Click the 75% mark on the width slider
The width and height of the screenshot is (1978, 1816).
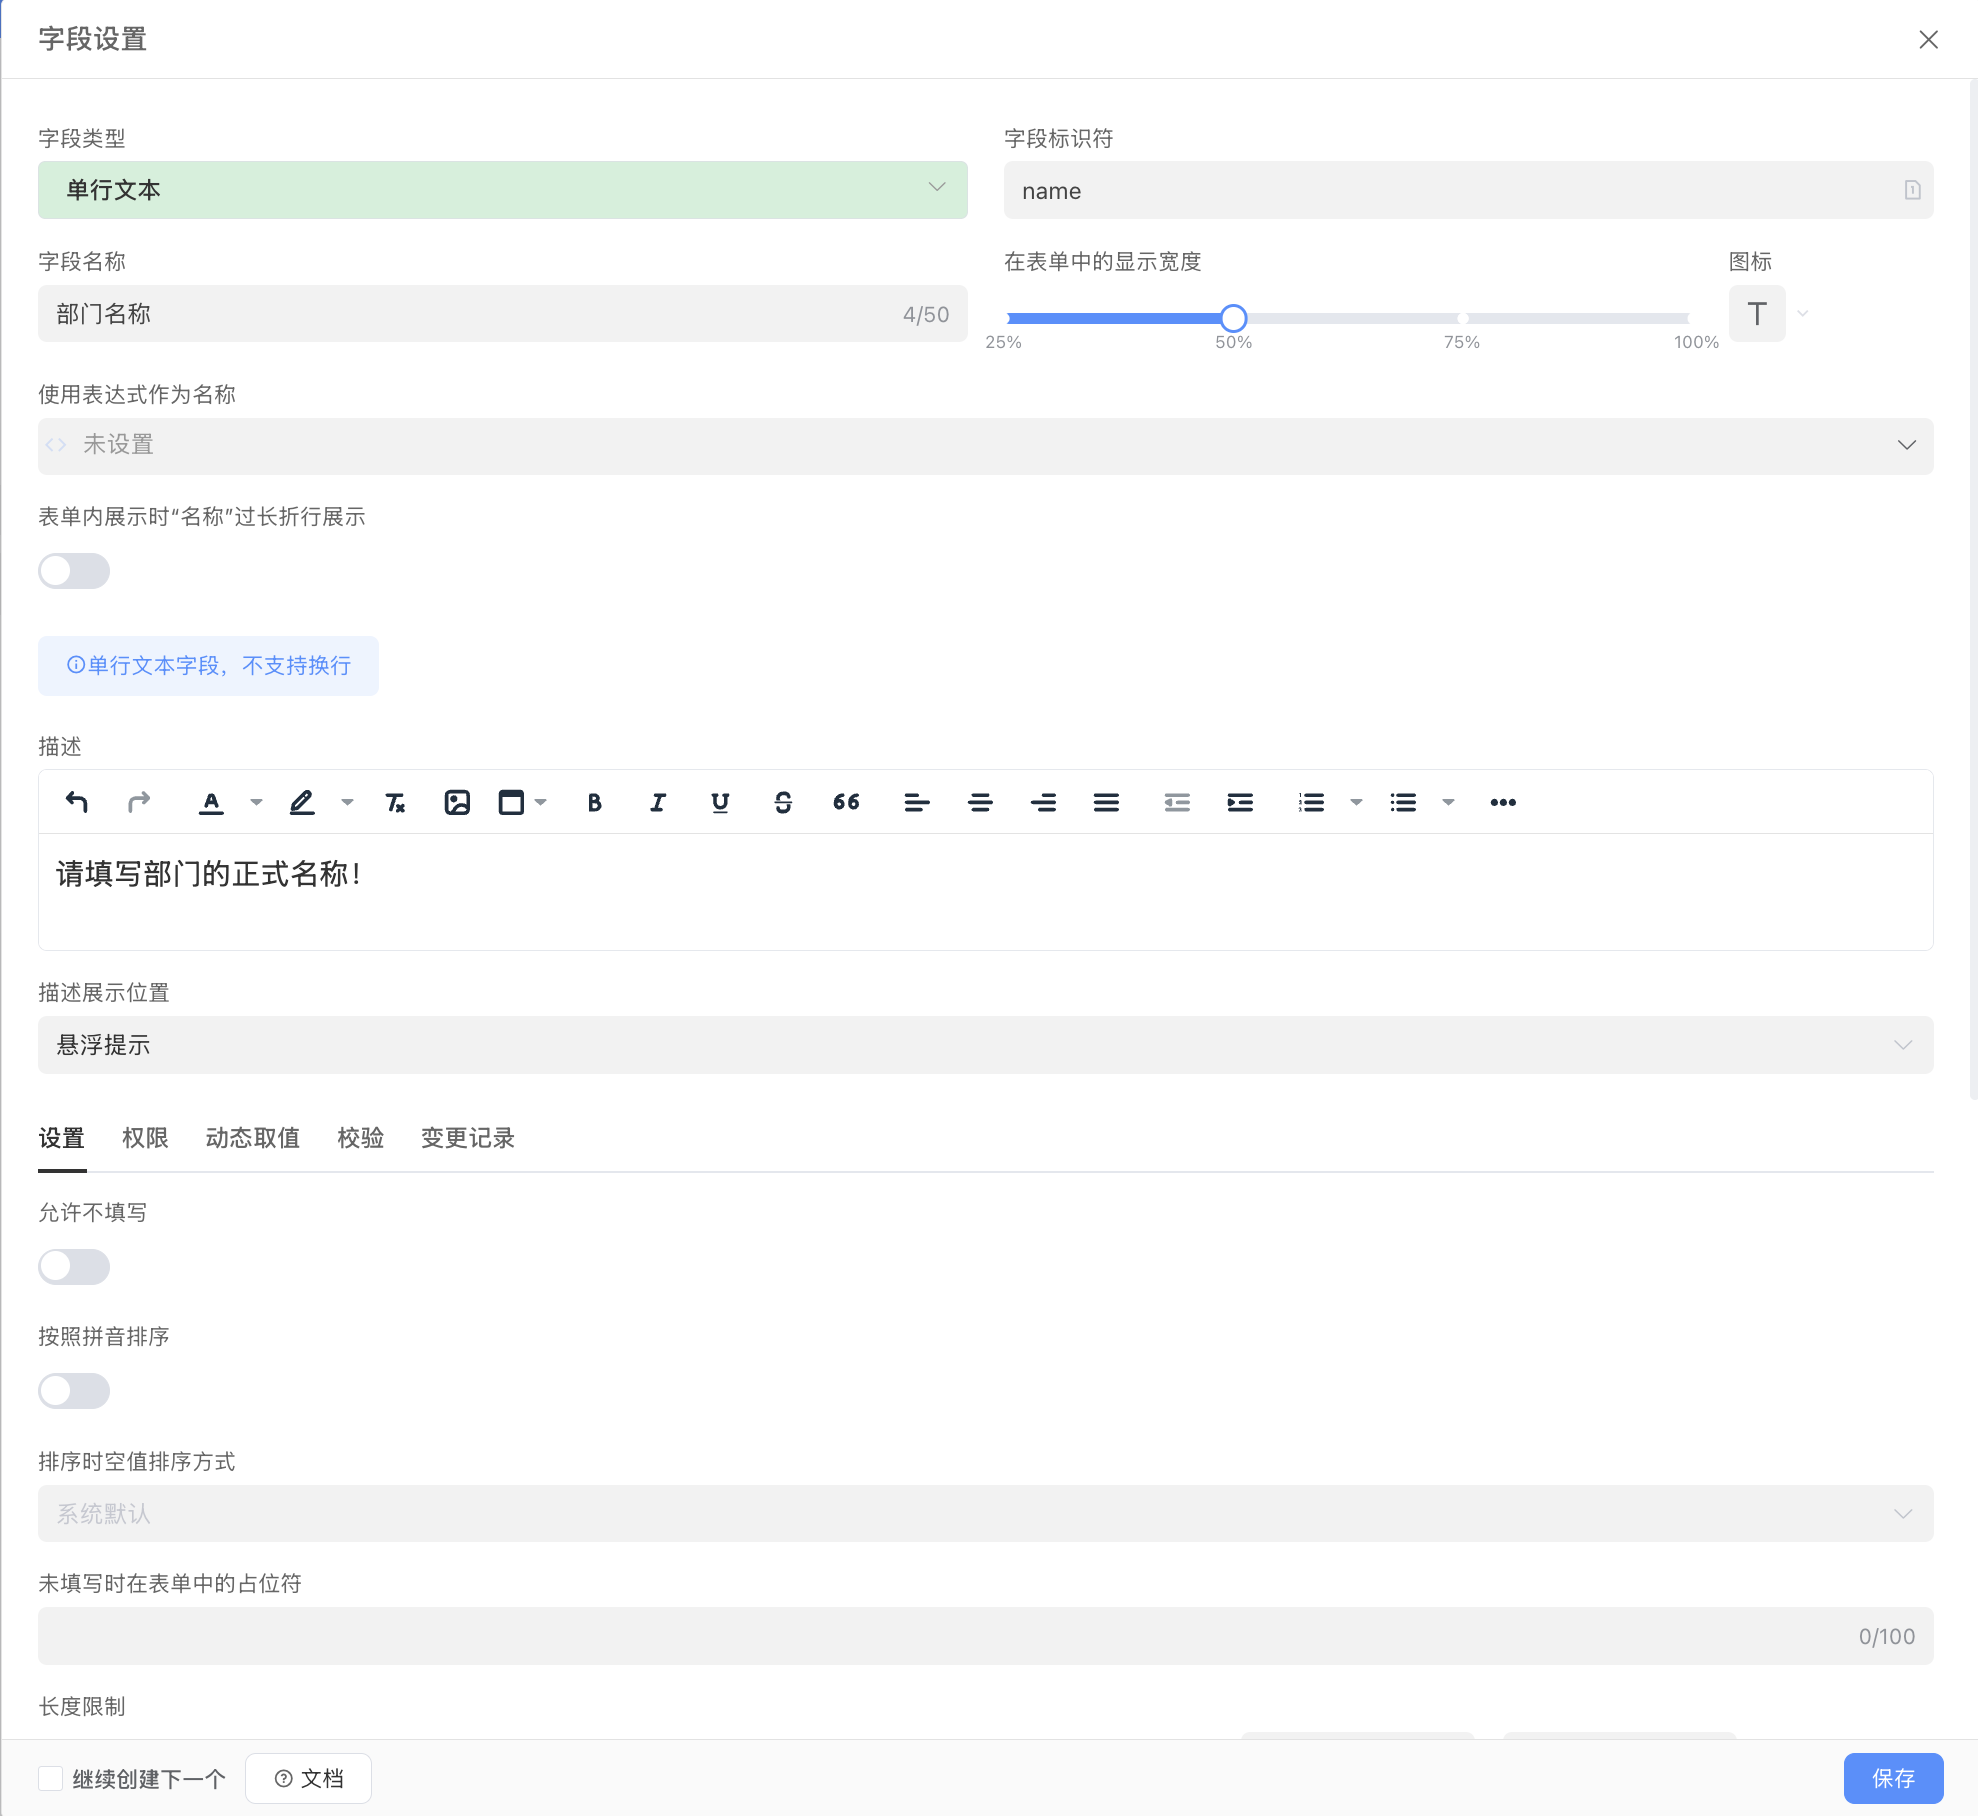pyautogui.click(x=1462, y=318)
